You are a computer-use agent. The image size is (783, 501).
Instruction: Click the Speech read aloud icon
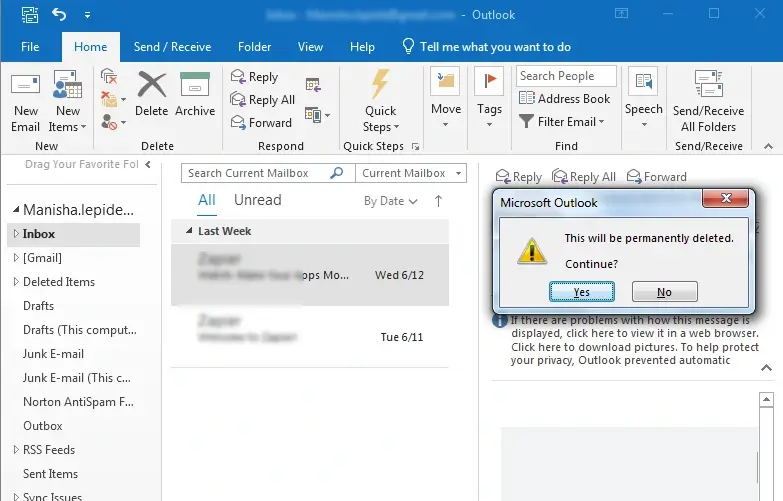[x=643, y=84]
